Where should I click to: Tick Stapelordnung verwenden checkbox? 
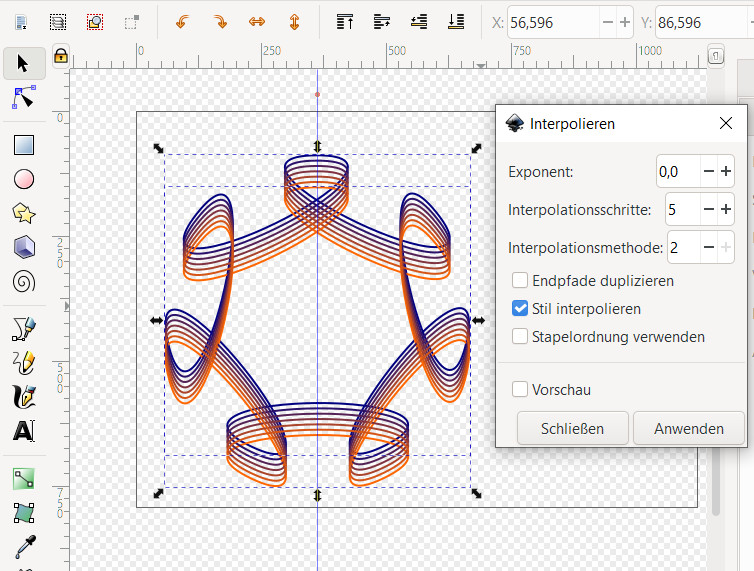pyautogui.click(x=520, y=337)
